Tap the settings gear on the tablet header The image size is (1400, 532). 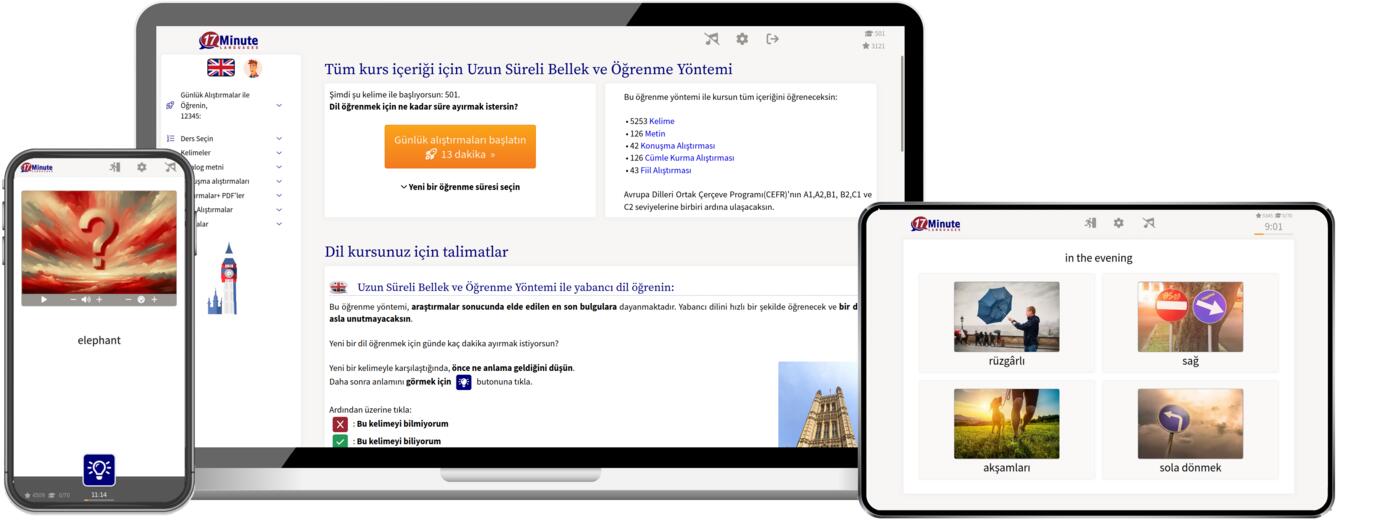click(x=1119, y=223)
